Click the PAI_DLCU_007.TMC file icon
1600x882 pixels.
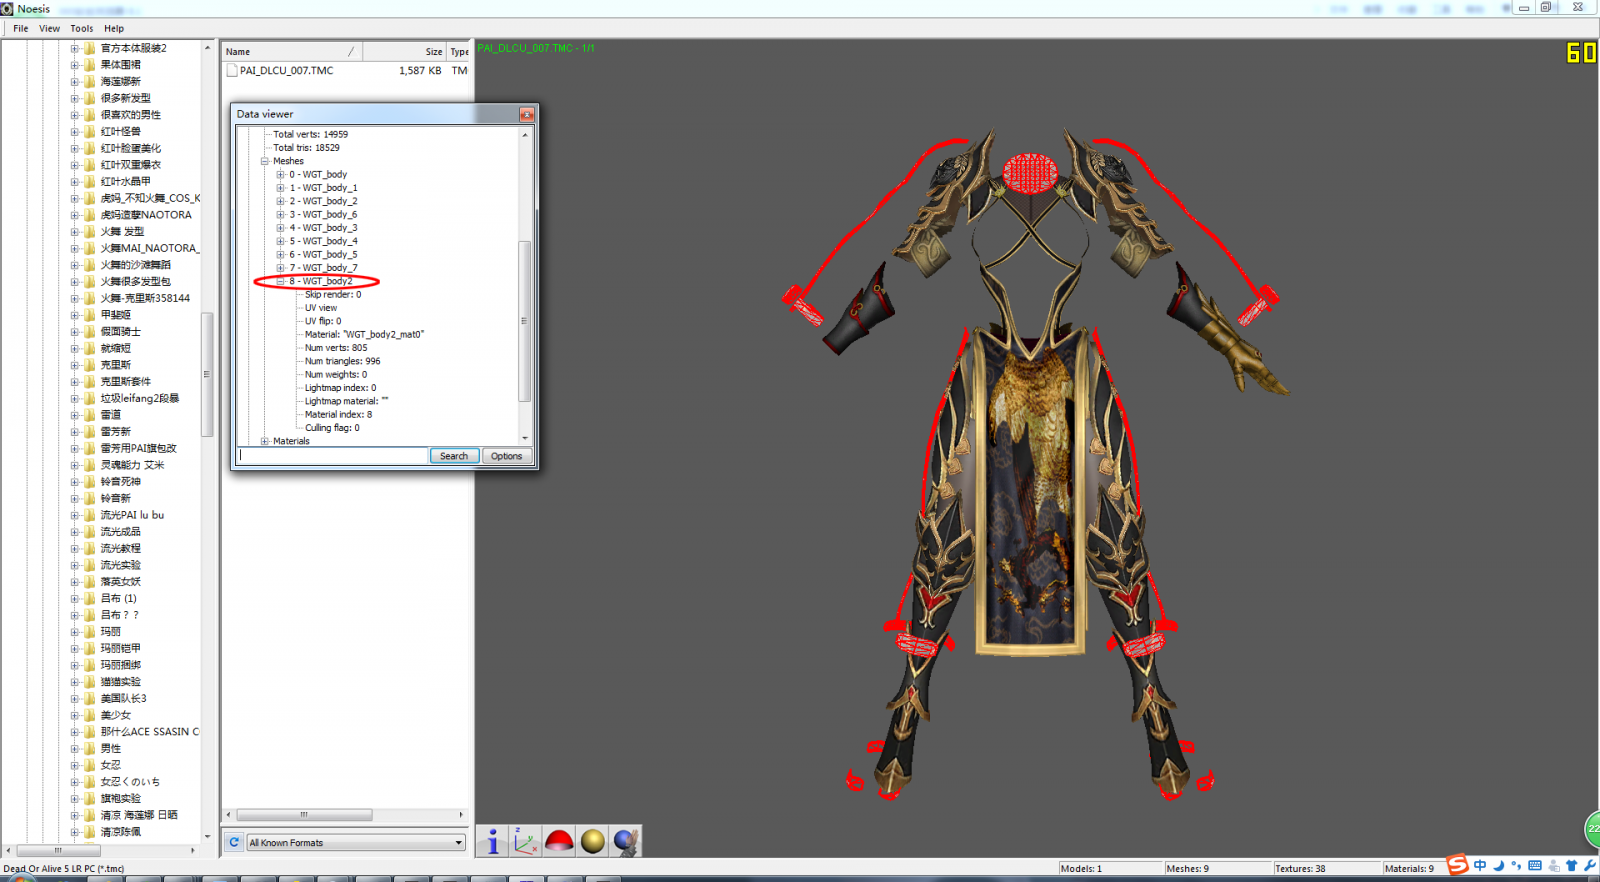(x=232, y=71)
